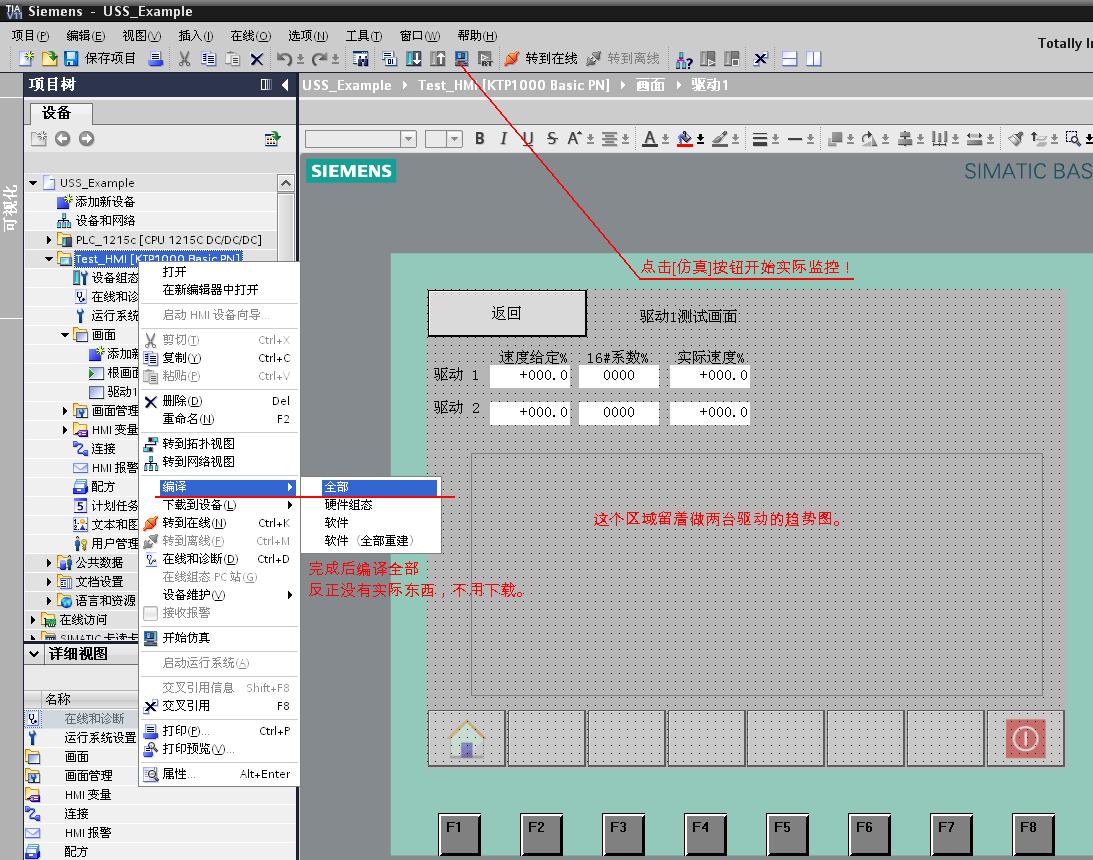Click the Forward navigation arrow in project tree
The image size is (1093, 860).
(86, 139)
